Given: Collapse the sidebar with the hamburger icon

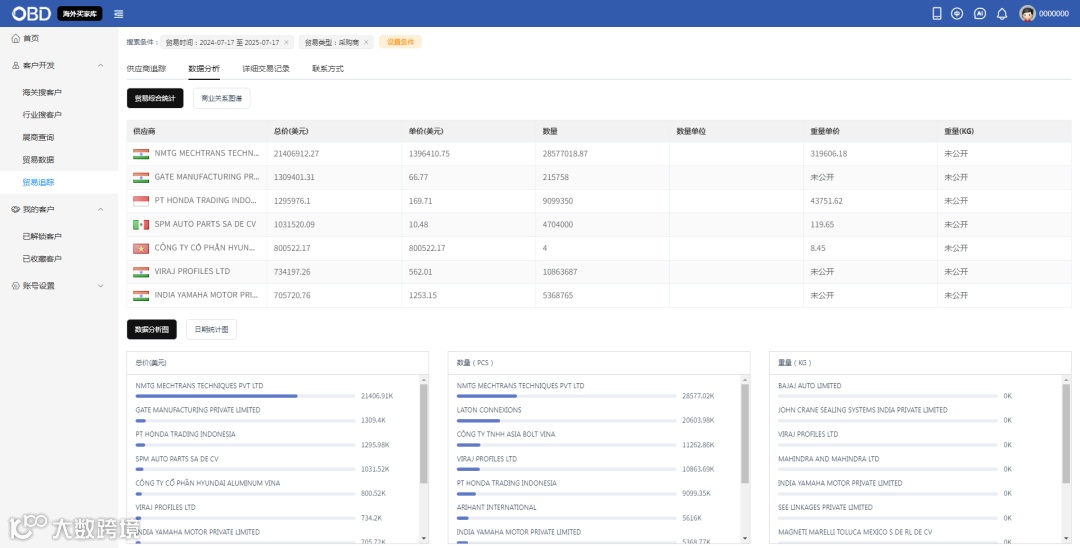Looking at the screenshot, I should [118, 14].
